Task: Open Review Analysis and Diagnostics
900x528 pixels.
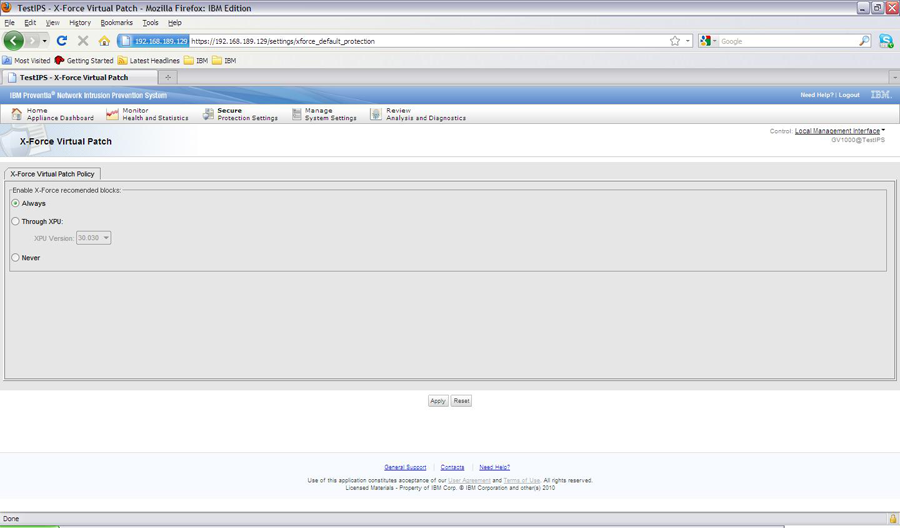Action: (418, 114)
